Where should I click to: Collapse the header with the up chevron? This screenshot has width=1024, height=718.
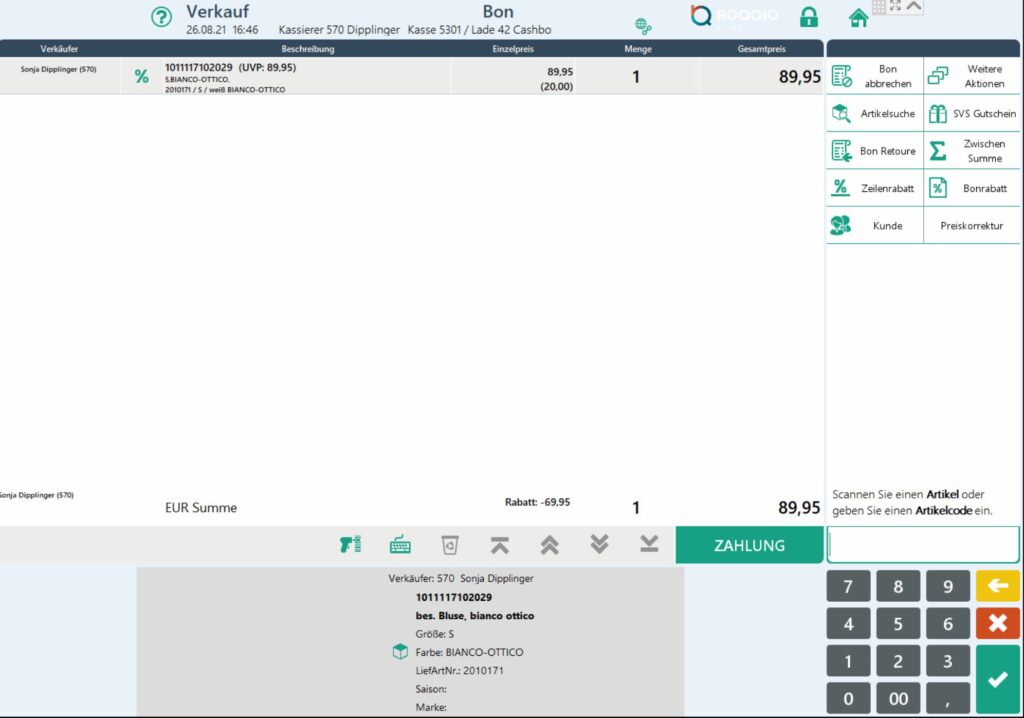coord(914,6)
